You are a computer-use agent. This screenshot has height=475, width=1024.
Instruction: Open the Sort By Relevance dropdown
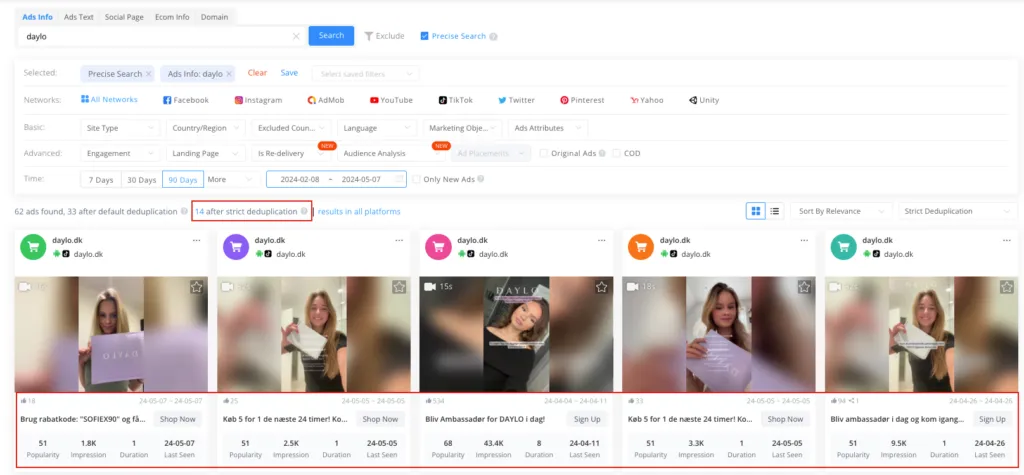pos(840,211)
